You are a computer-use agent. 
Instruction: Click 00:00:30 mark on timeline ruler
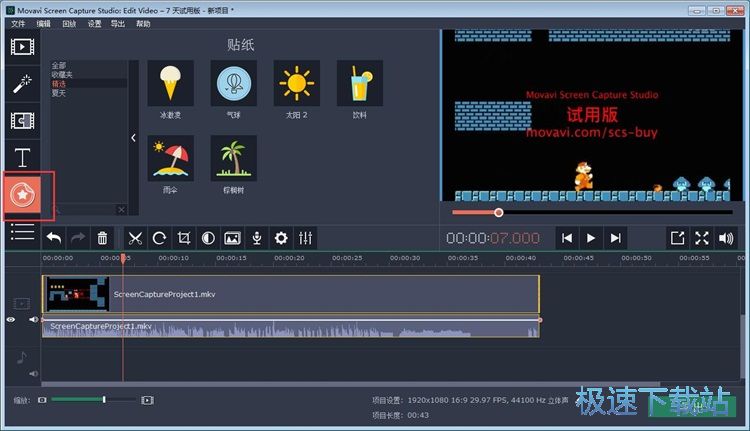coord(405,258)
